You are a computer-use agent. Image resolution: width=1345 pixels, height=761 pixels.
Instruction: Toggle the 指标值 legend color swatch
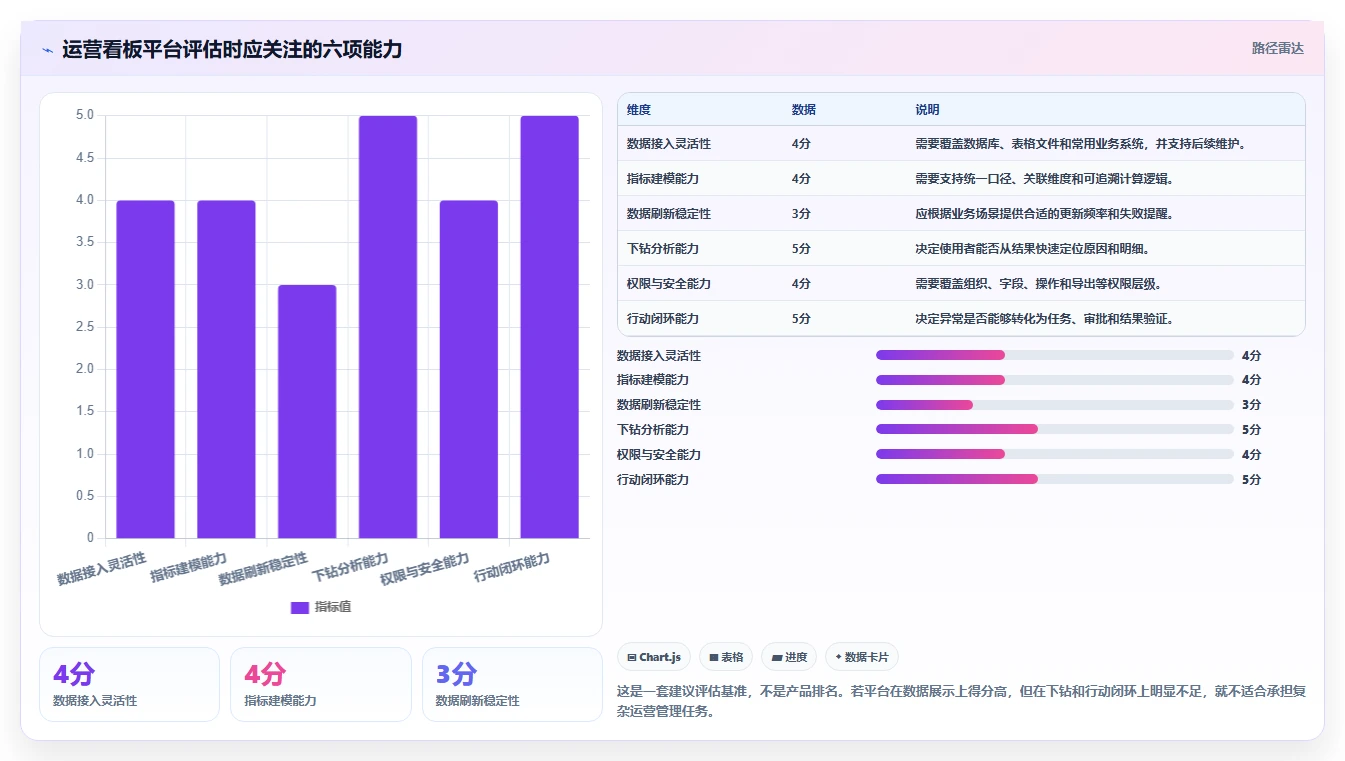300,607
